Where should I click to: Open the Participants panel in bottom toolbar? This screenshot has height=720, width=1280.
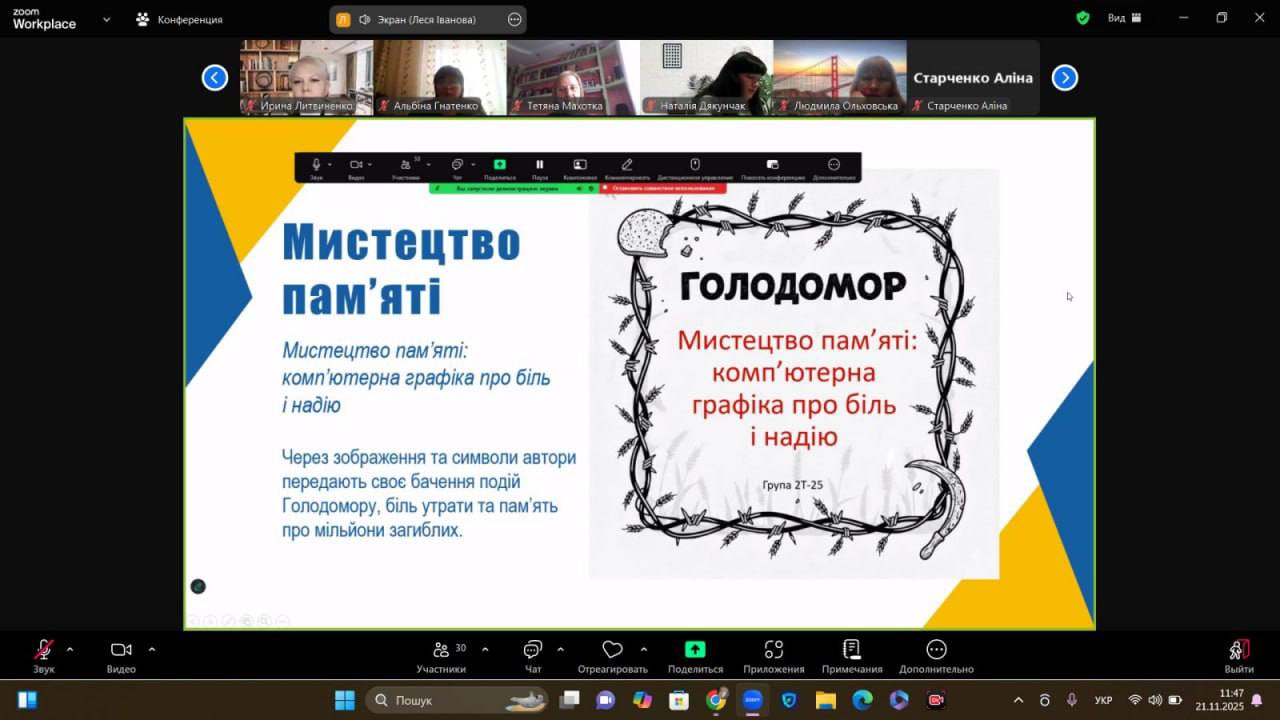click(x=441, y=655)
